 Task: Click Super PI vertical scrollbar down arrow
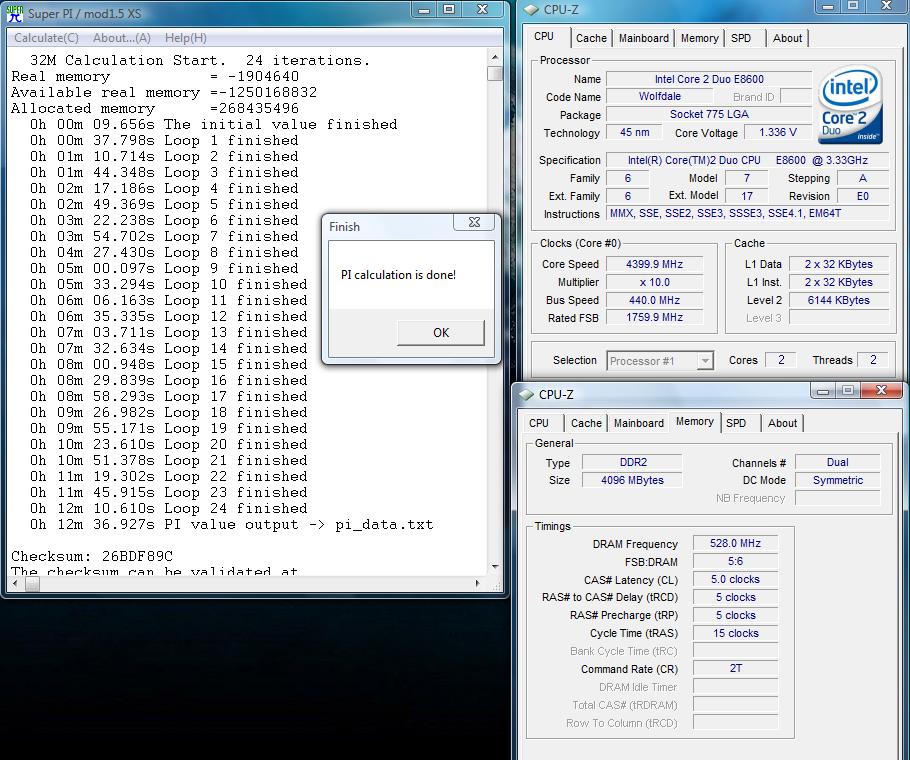(495, 566)
